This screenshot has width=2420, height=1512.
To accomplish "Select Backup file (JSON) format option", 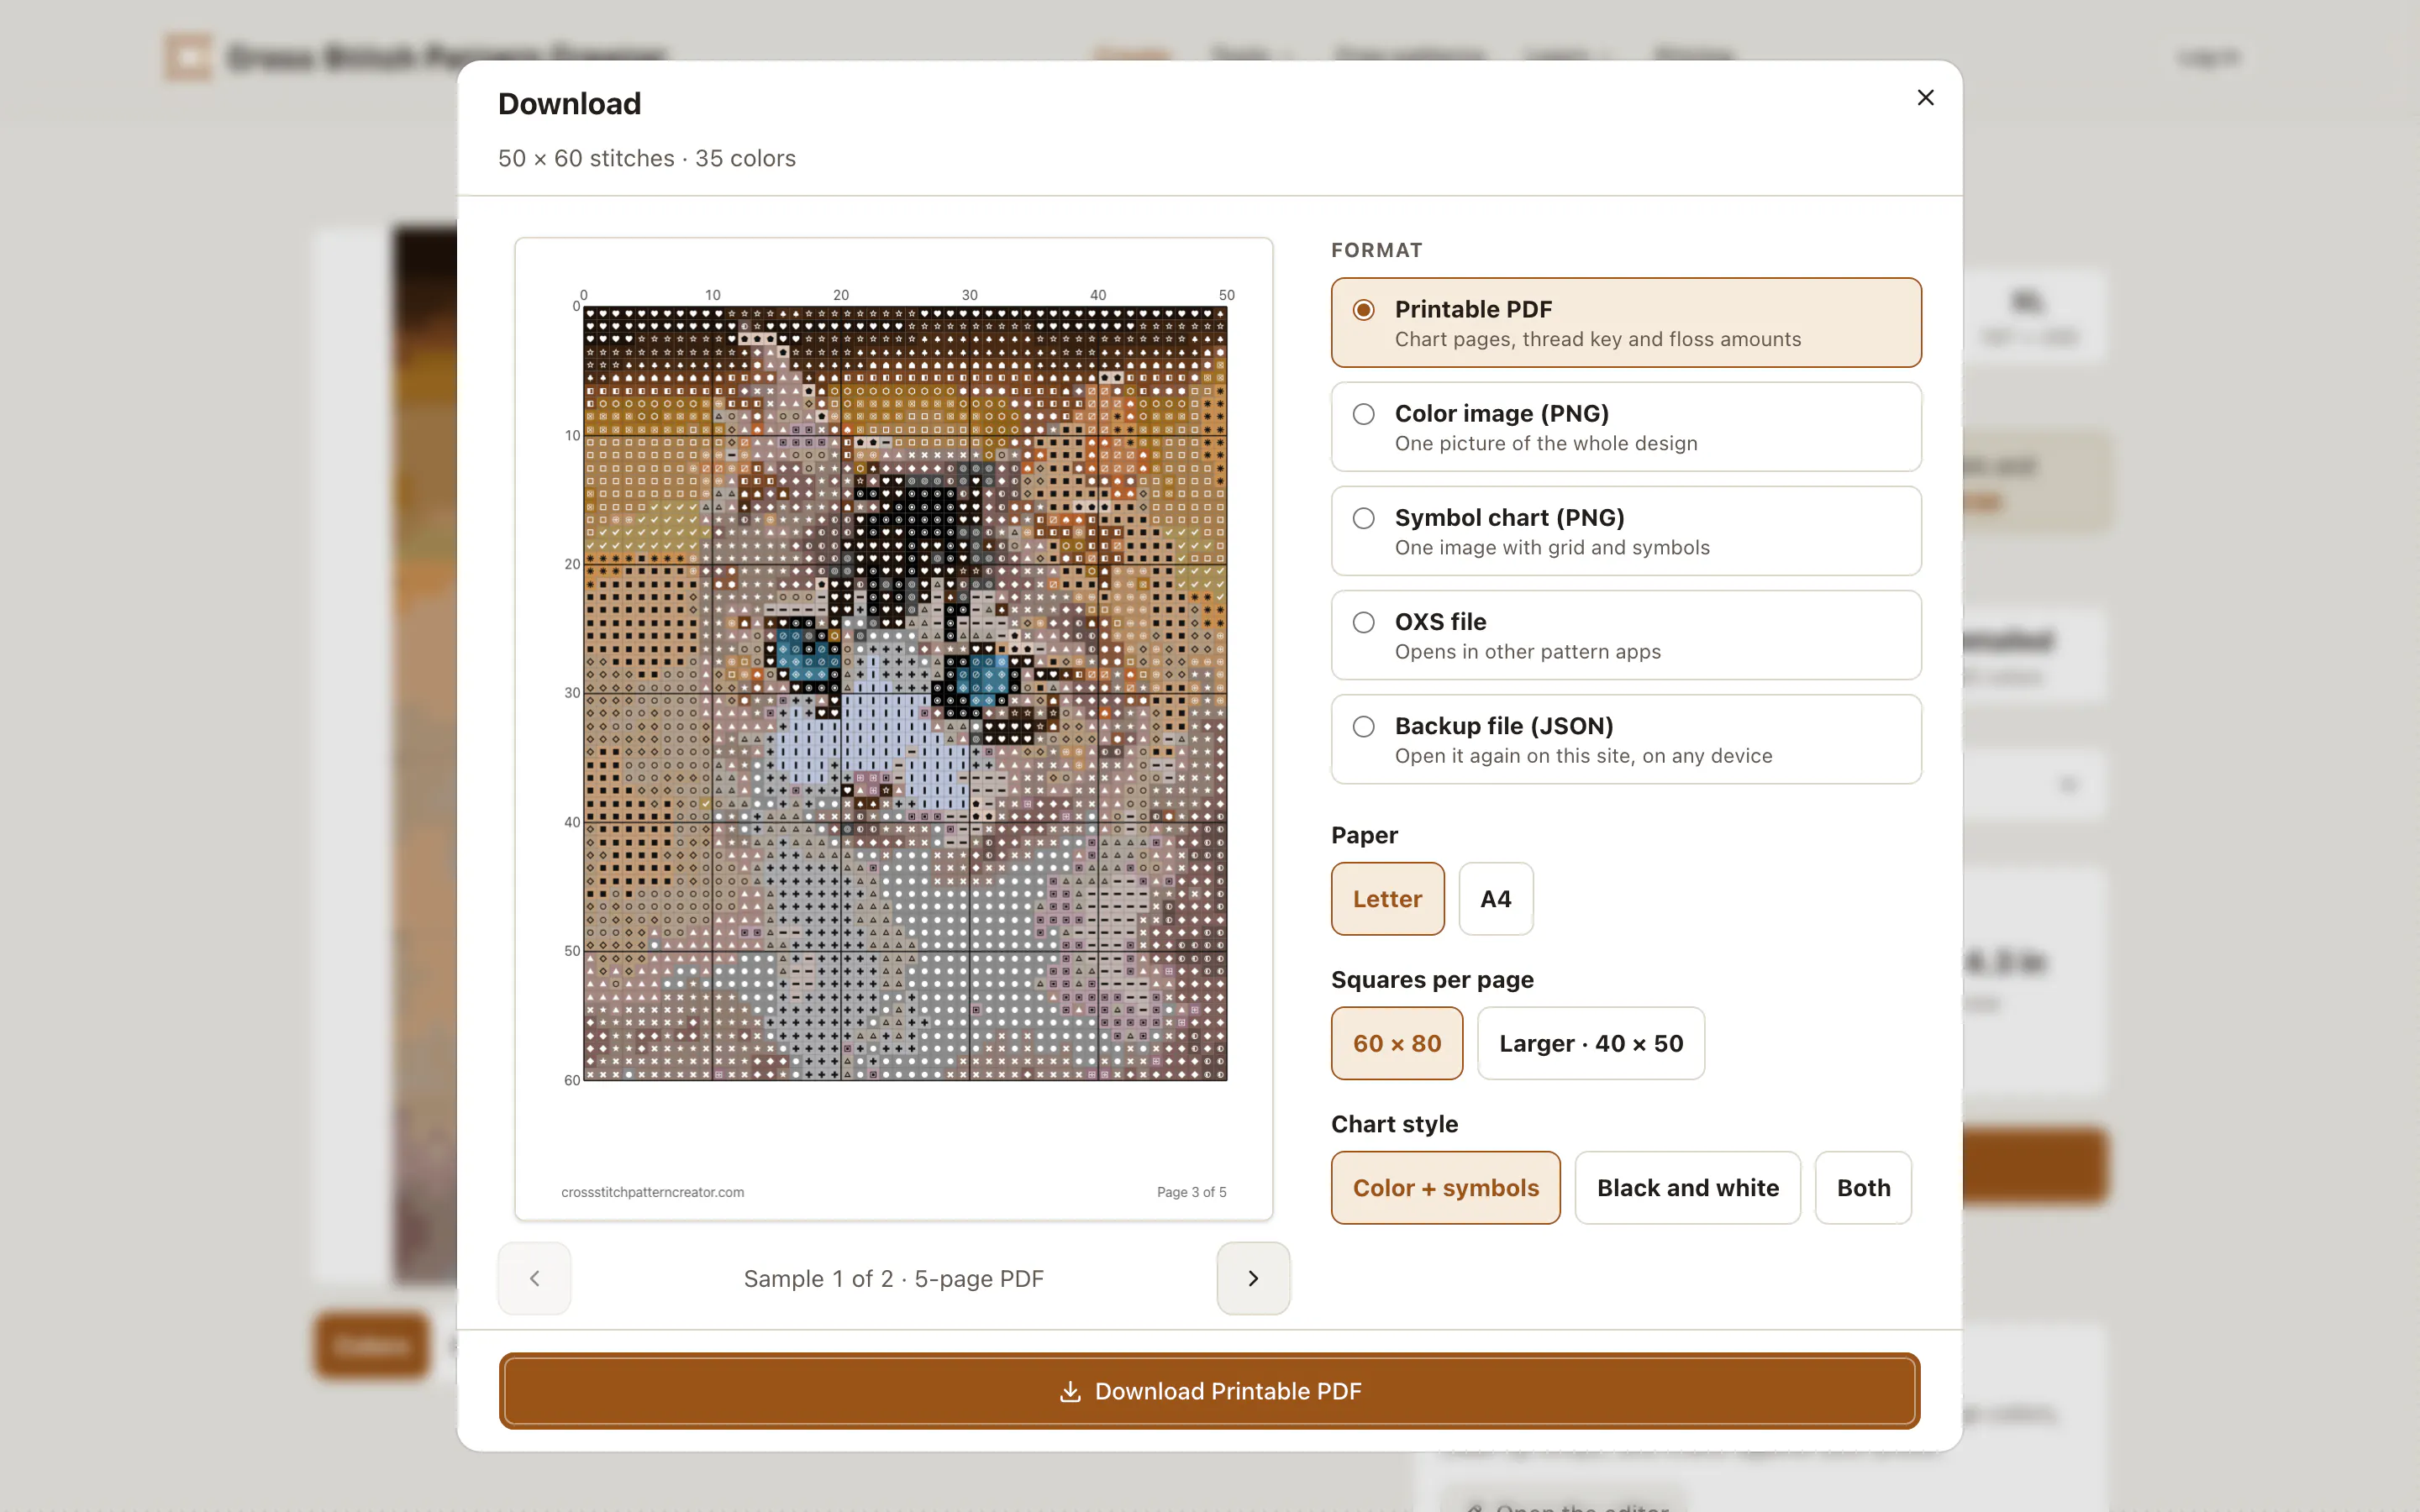I will 1626,739.
